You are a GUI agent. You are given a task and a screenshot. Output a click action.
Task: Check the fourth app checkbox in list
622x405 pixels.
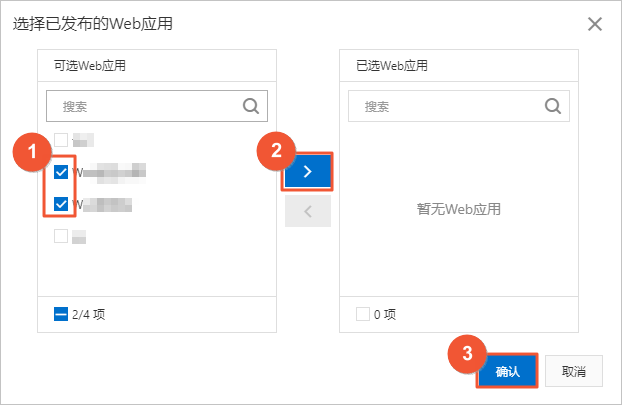61,236
